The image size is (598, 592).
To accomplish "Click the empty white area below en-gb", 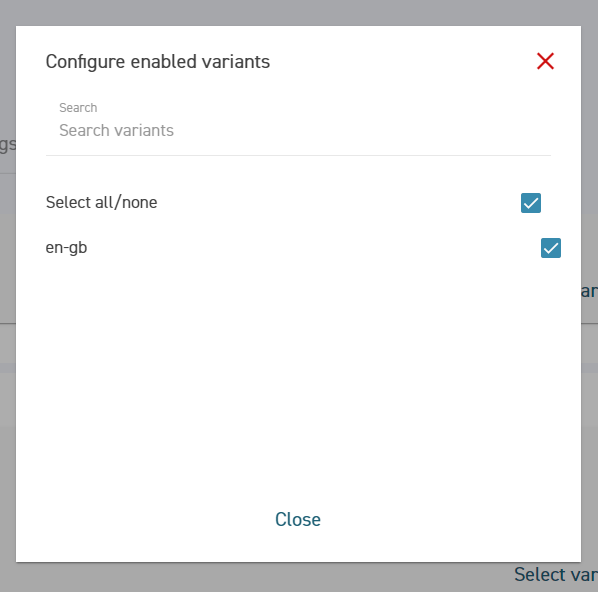I will (x=298, y=378).
